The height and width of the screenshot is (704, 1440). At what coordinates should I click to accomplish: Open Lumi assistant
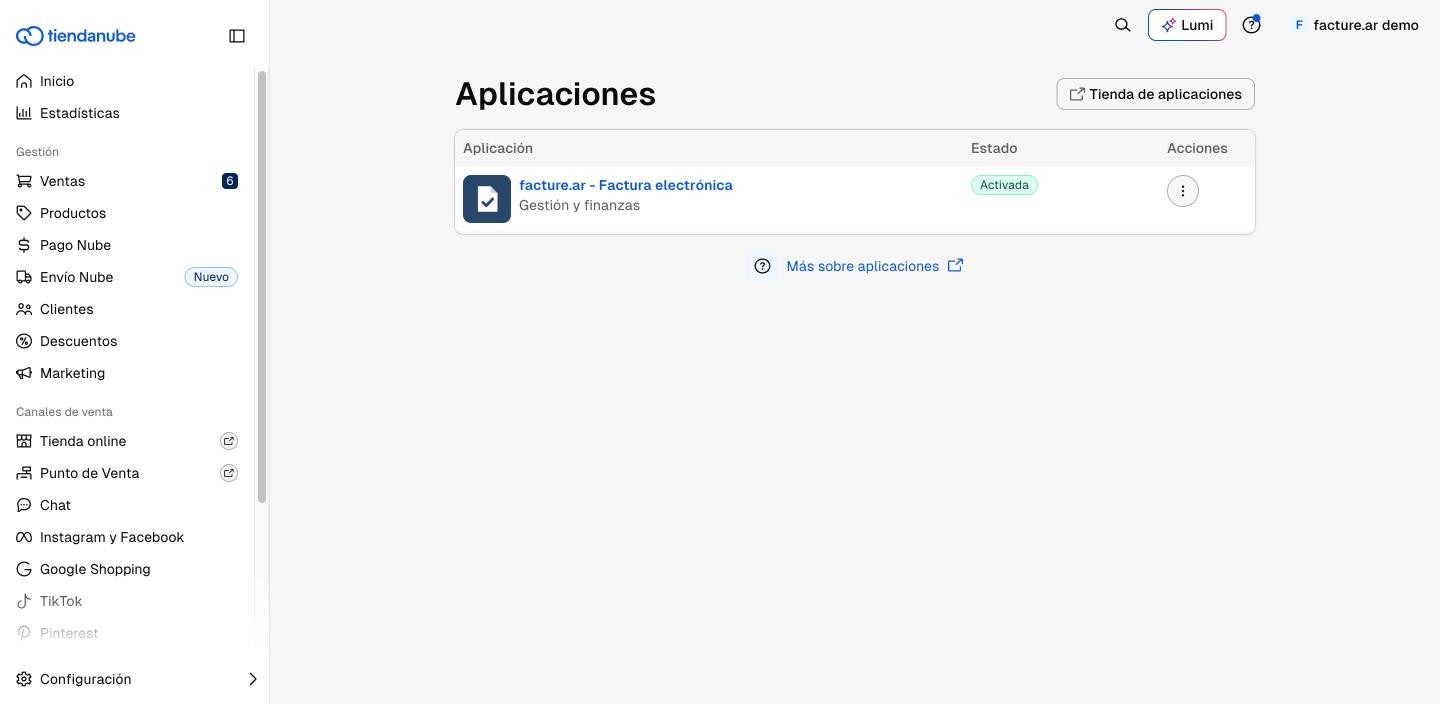point(1187,25)
